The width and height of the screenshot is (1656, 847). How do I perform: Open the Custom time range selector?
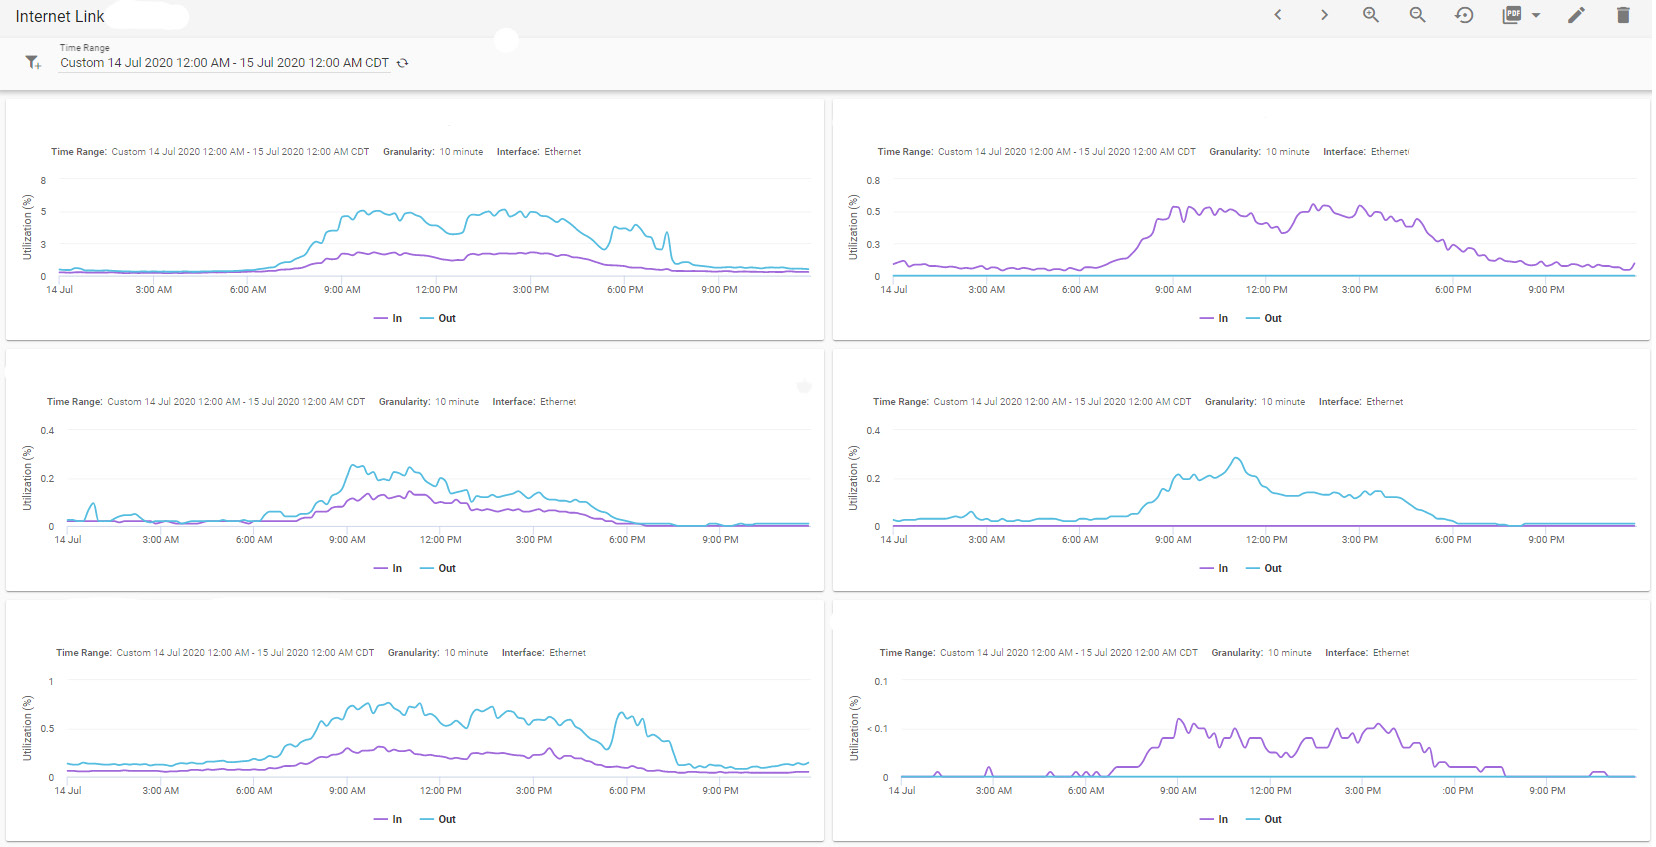pyautogui.click(x=224, y=63)
